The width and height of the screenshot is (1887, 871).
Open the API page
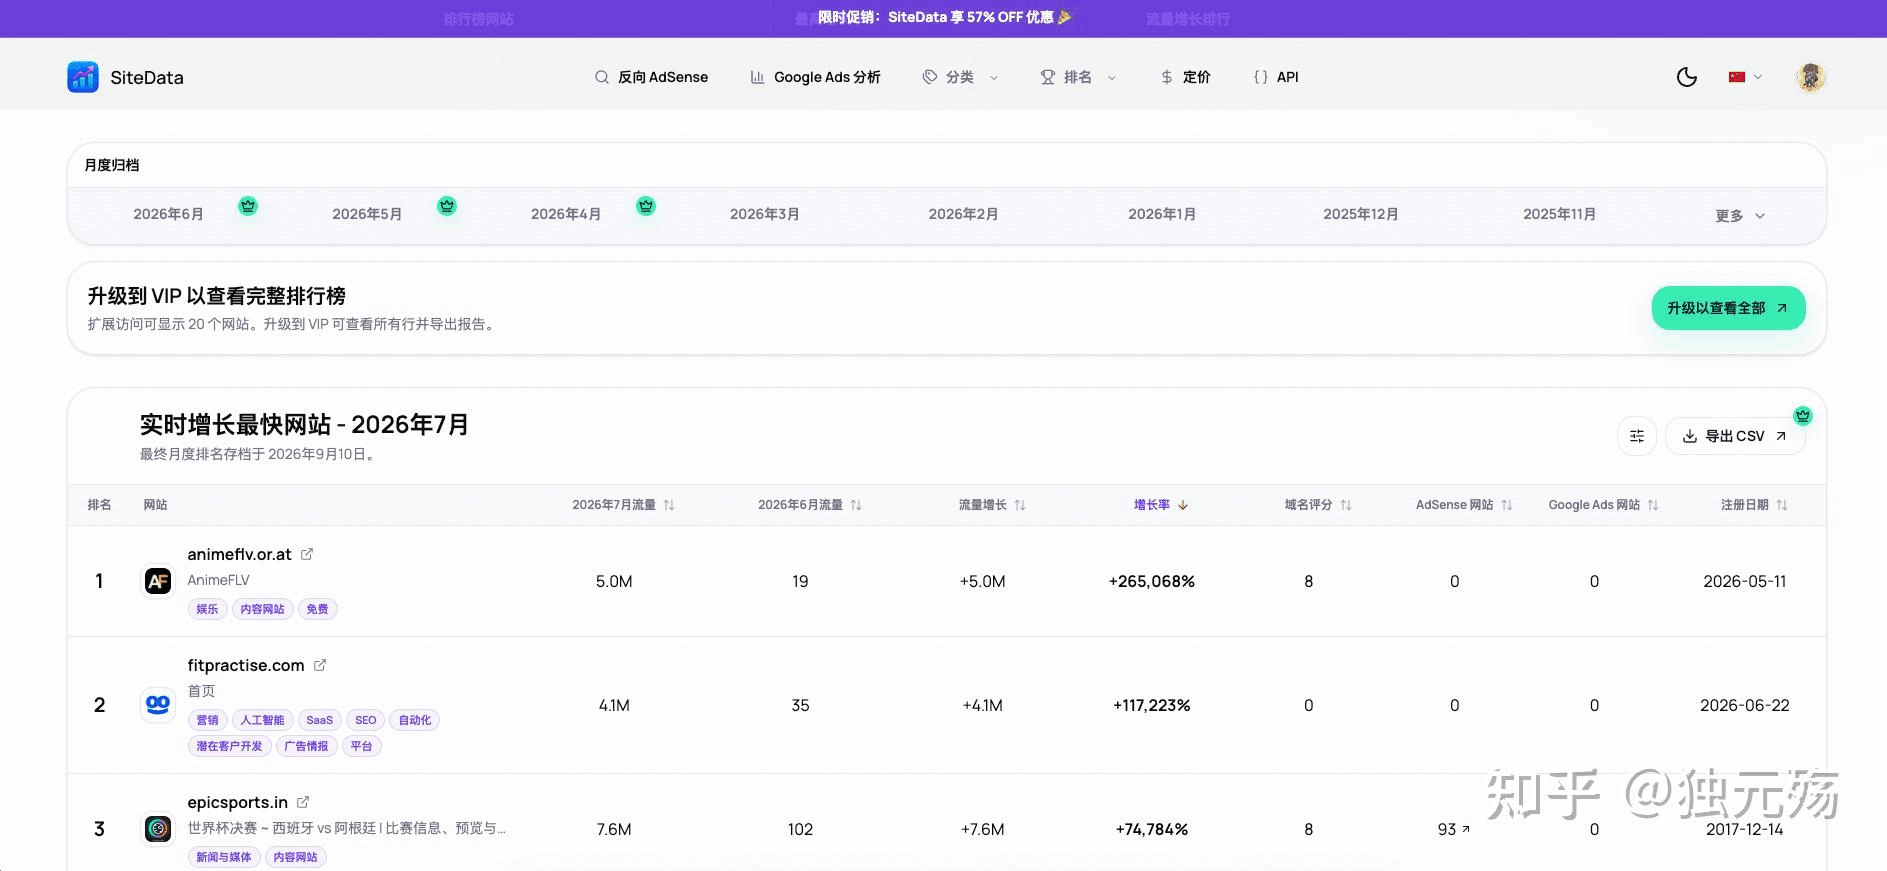(x=1276, y=77)
